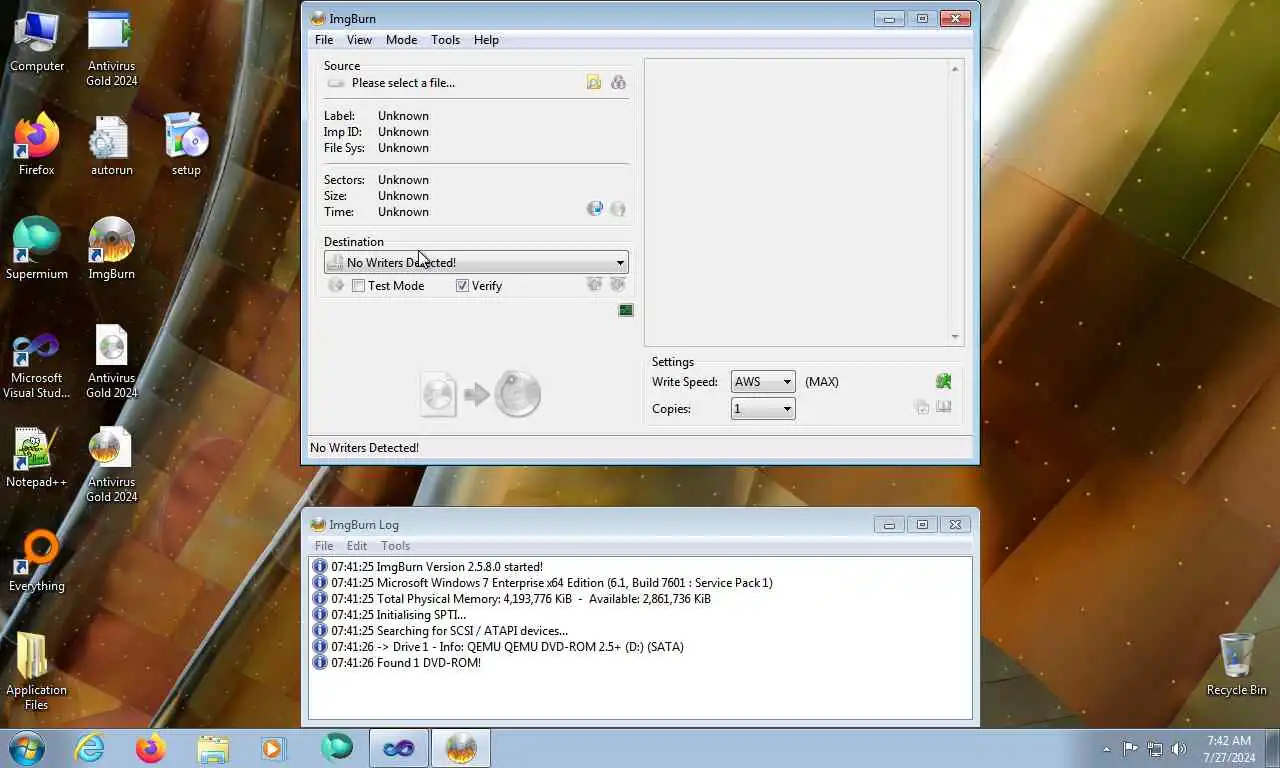Click the 'Please select a file...' source text
Viewport: 1280px width, 768px height.
pyautogui.click(x=403, y=83)
